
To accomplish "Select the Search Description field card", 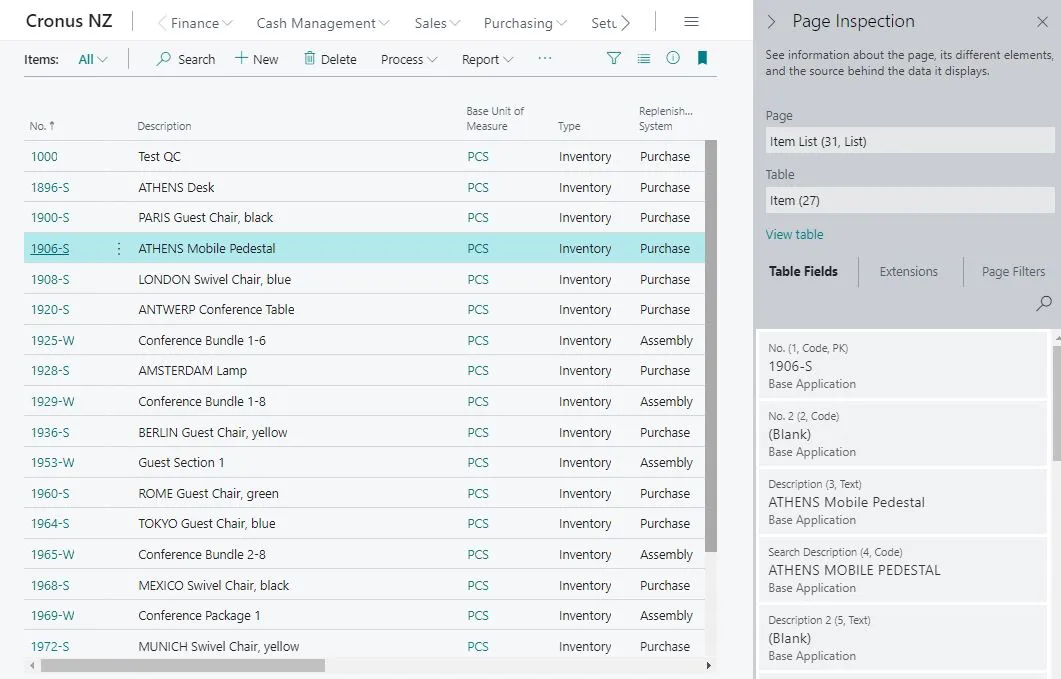I will [903, 569].
